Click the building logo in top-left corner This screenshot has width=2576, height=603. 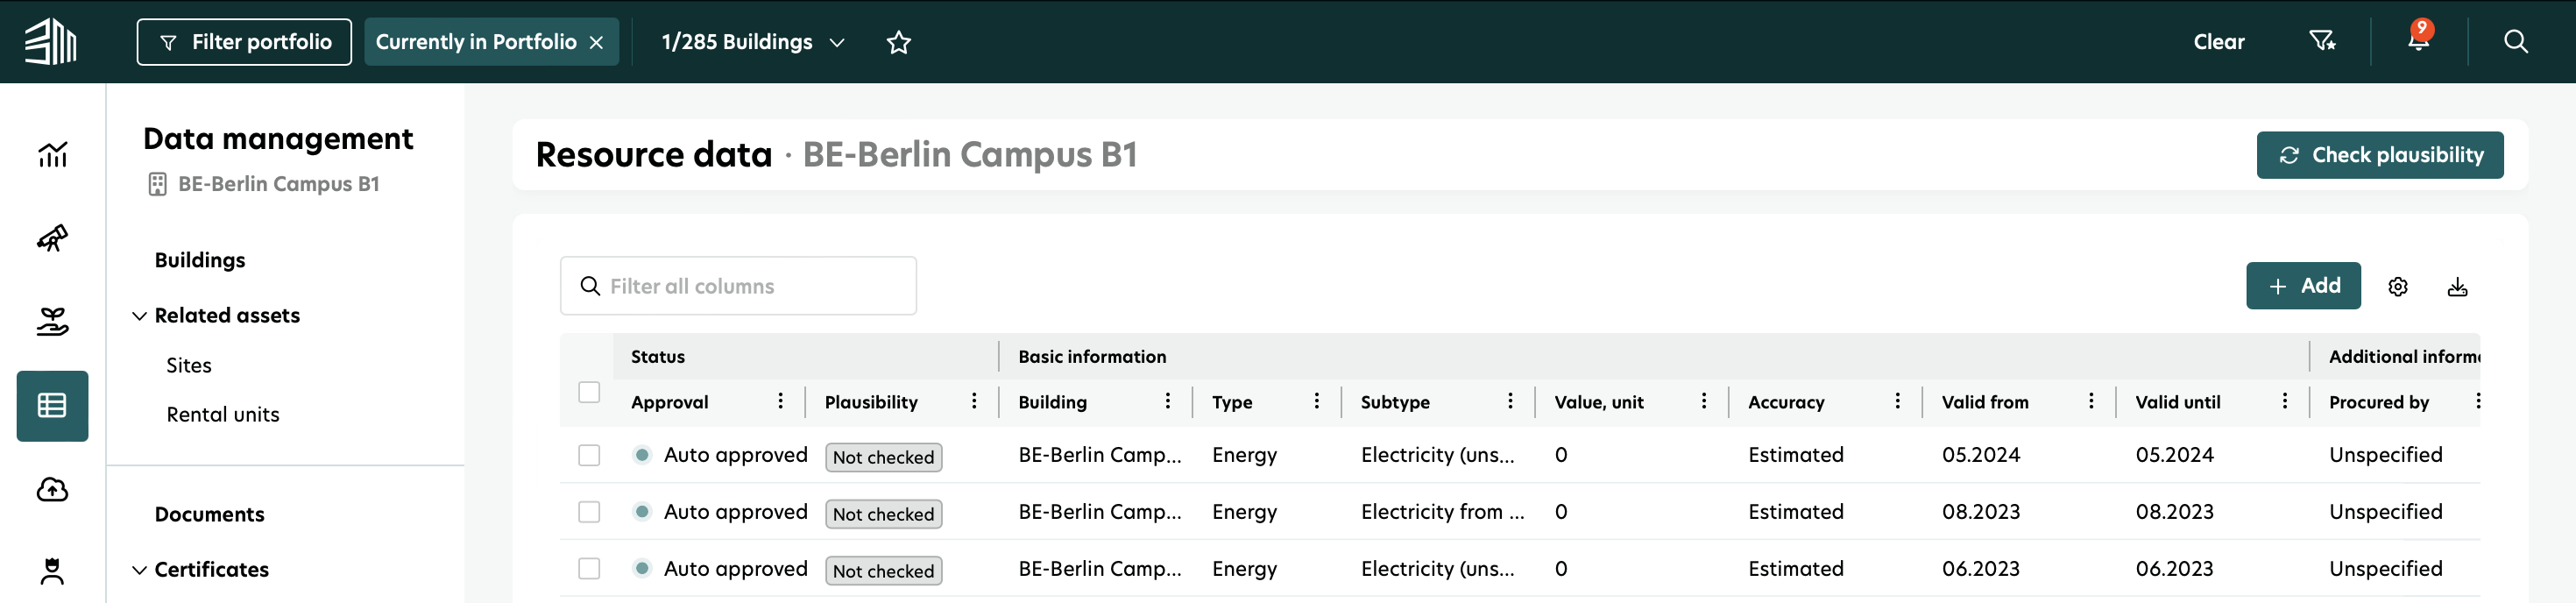(x=50, y=41)
